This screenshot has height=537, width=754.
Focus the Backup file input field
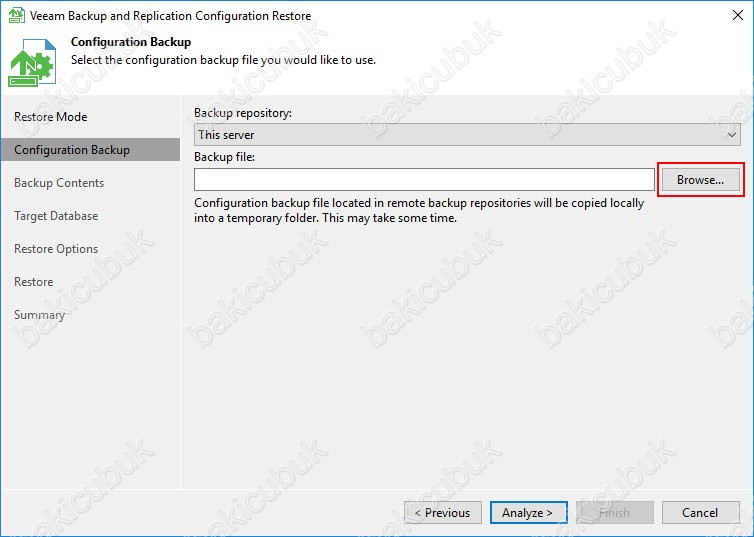point(424,180)
